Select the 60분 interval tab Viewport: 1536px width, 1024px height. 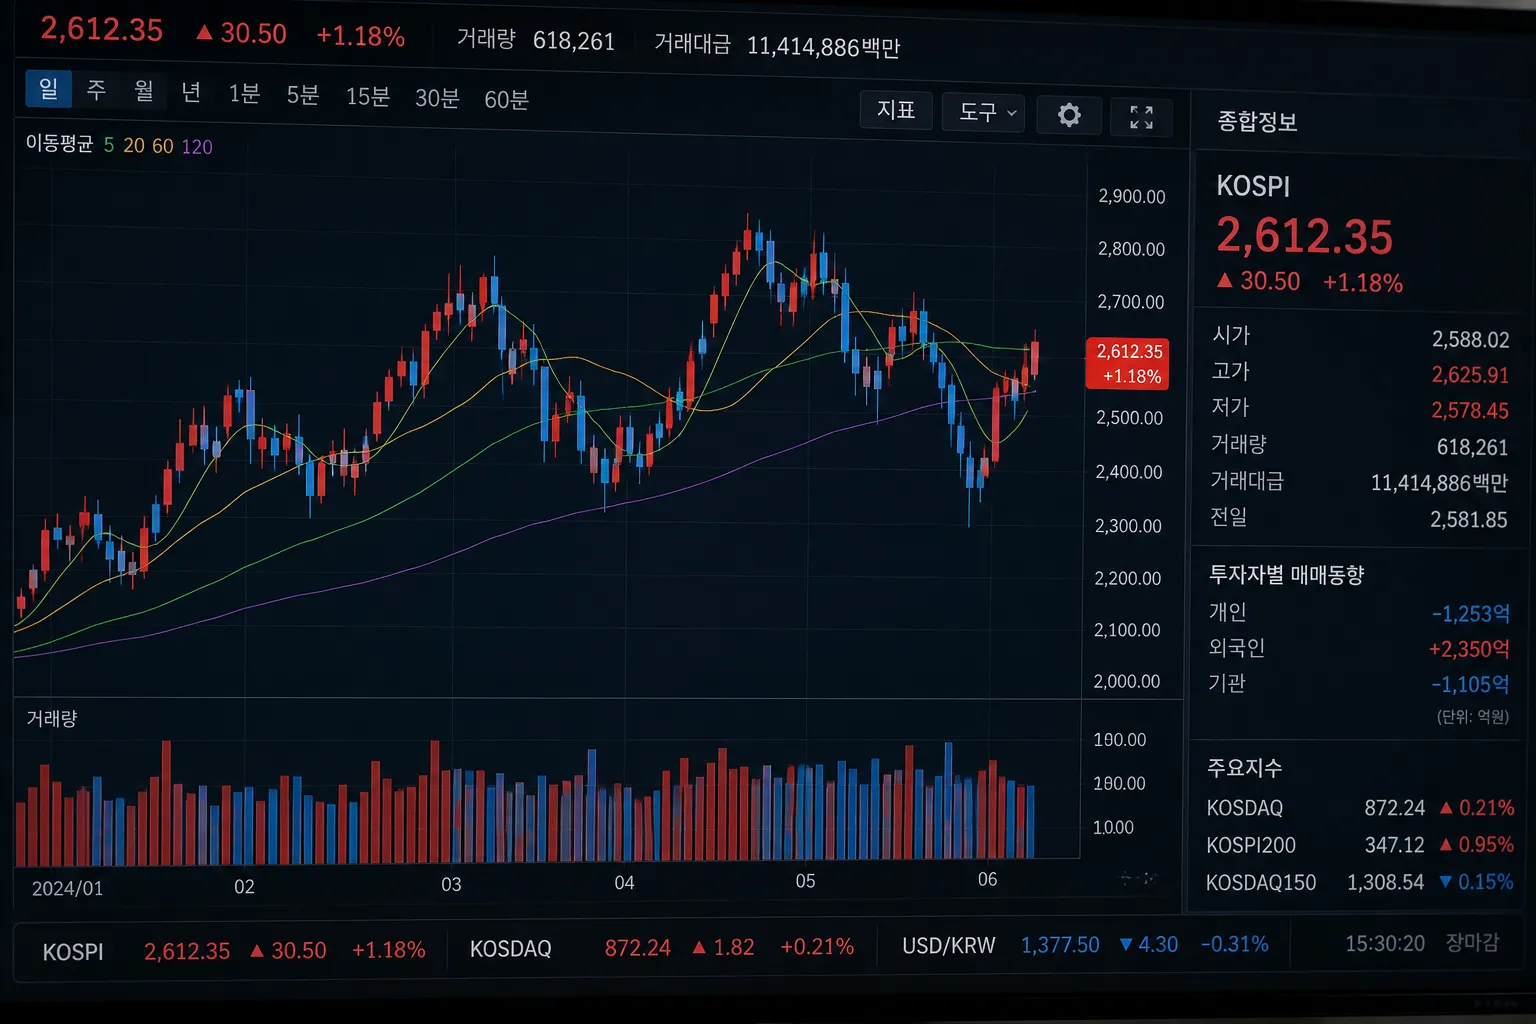[x=506, y=99]
